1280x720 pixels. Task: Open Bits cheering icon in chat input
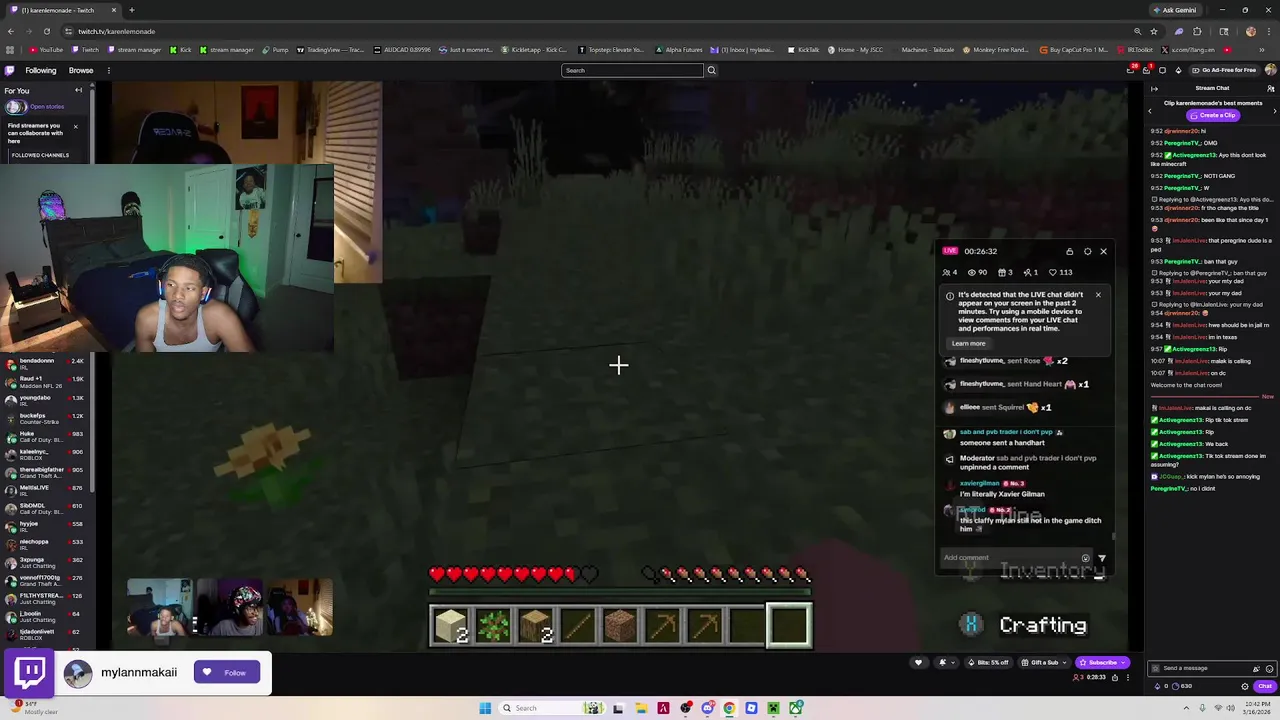pos(1256,668)
